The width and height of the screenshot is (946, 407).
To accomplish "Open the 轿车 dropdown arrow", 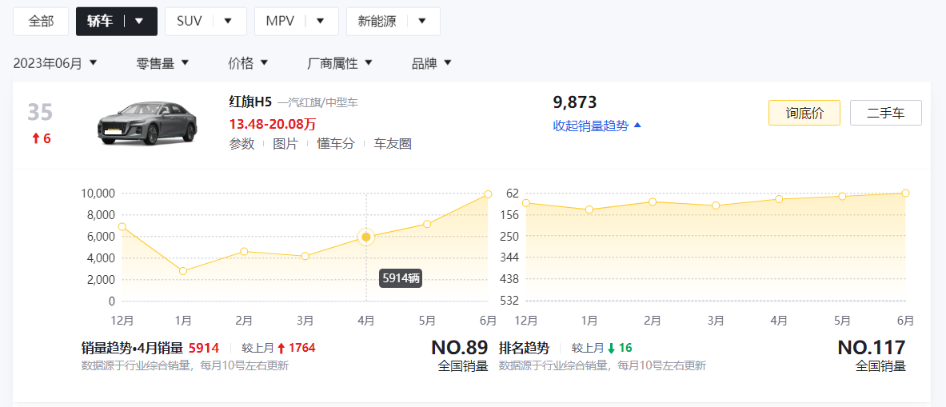I will point(139,21).
